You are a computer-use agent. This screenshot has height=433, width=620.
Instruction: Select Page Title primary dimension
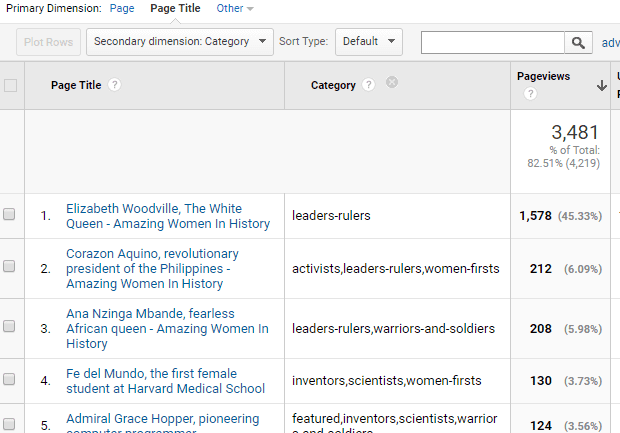tap(175, 8)
